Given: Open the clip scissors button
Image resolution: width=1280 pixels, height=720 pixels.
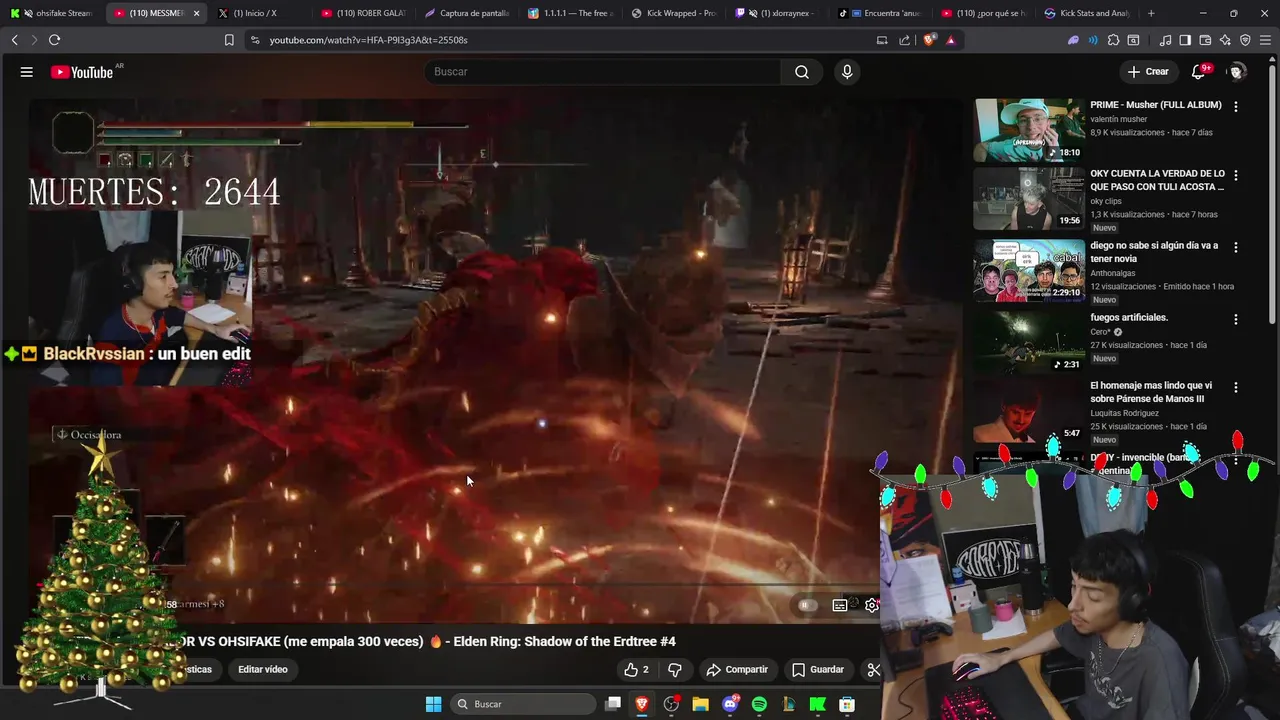Looking at the screenshot, I should click(x=873, y=670).
